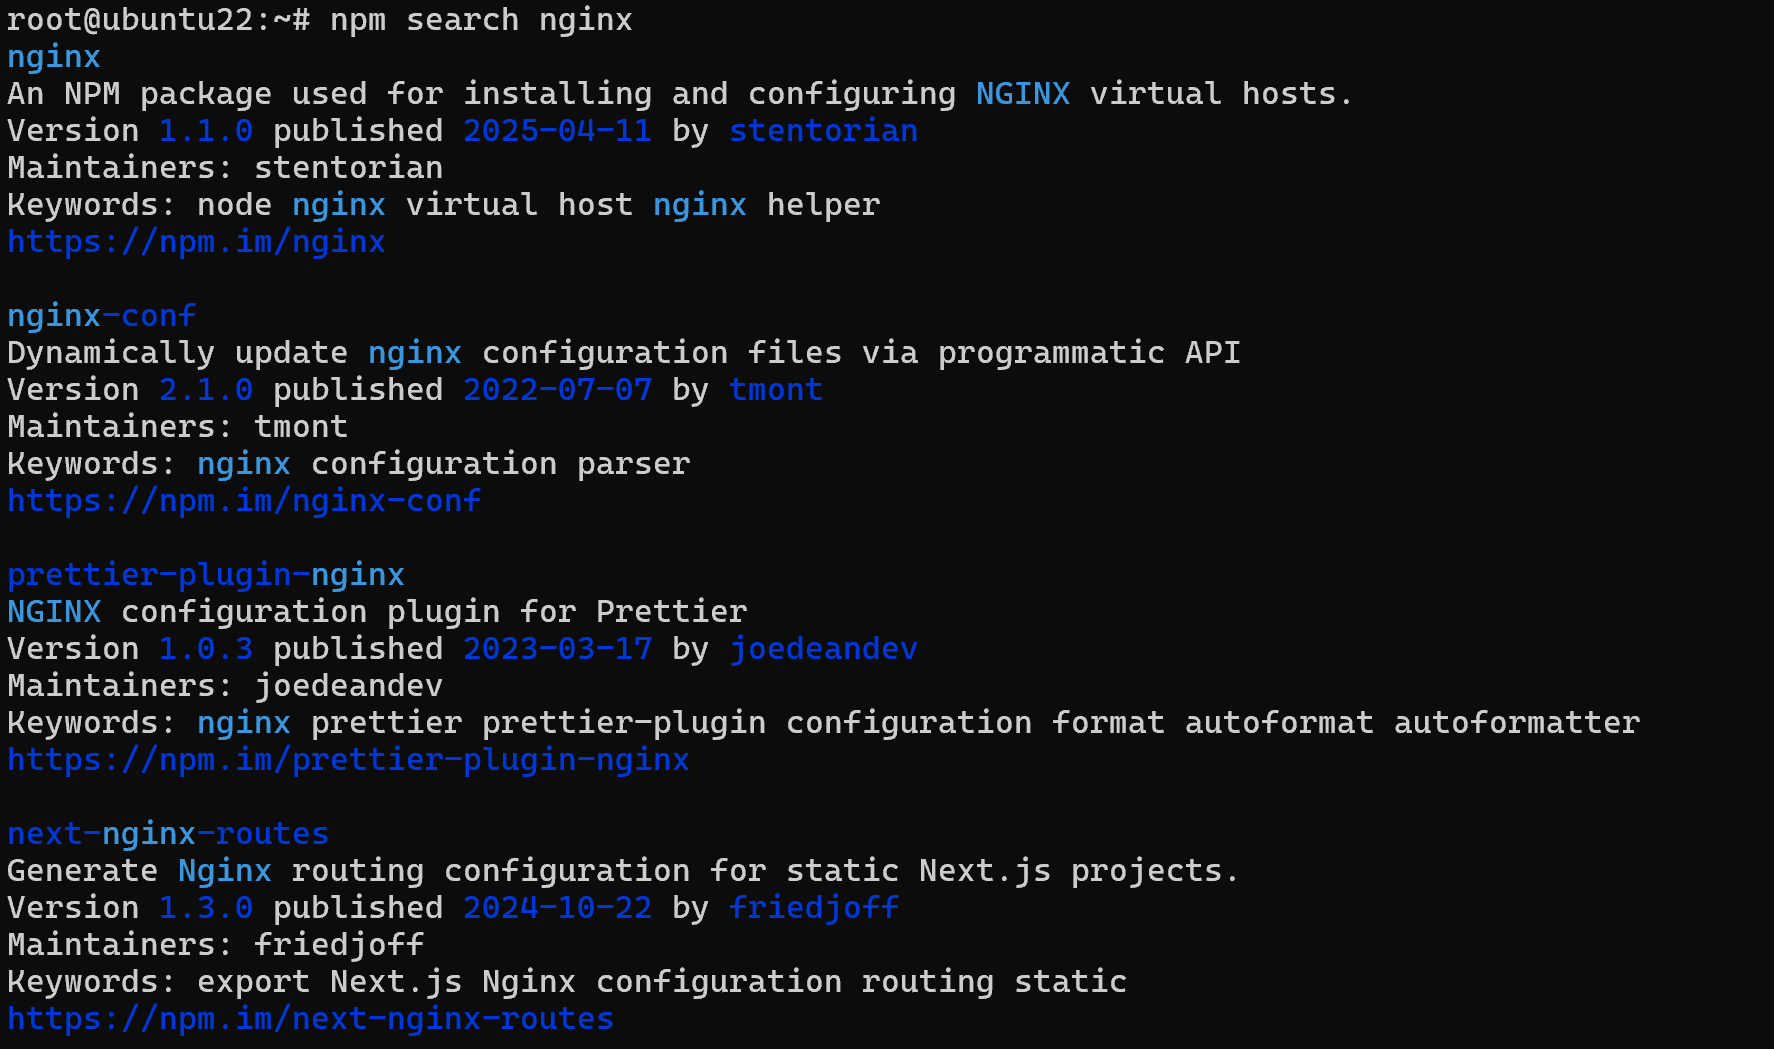
Task: Click version number 2.1.0
Action: tap(206, 390)
